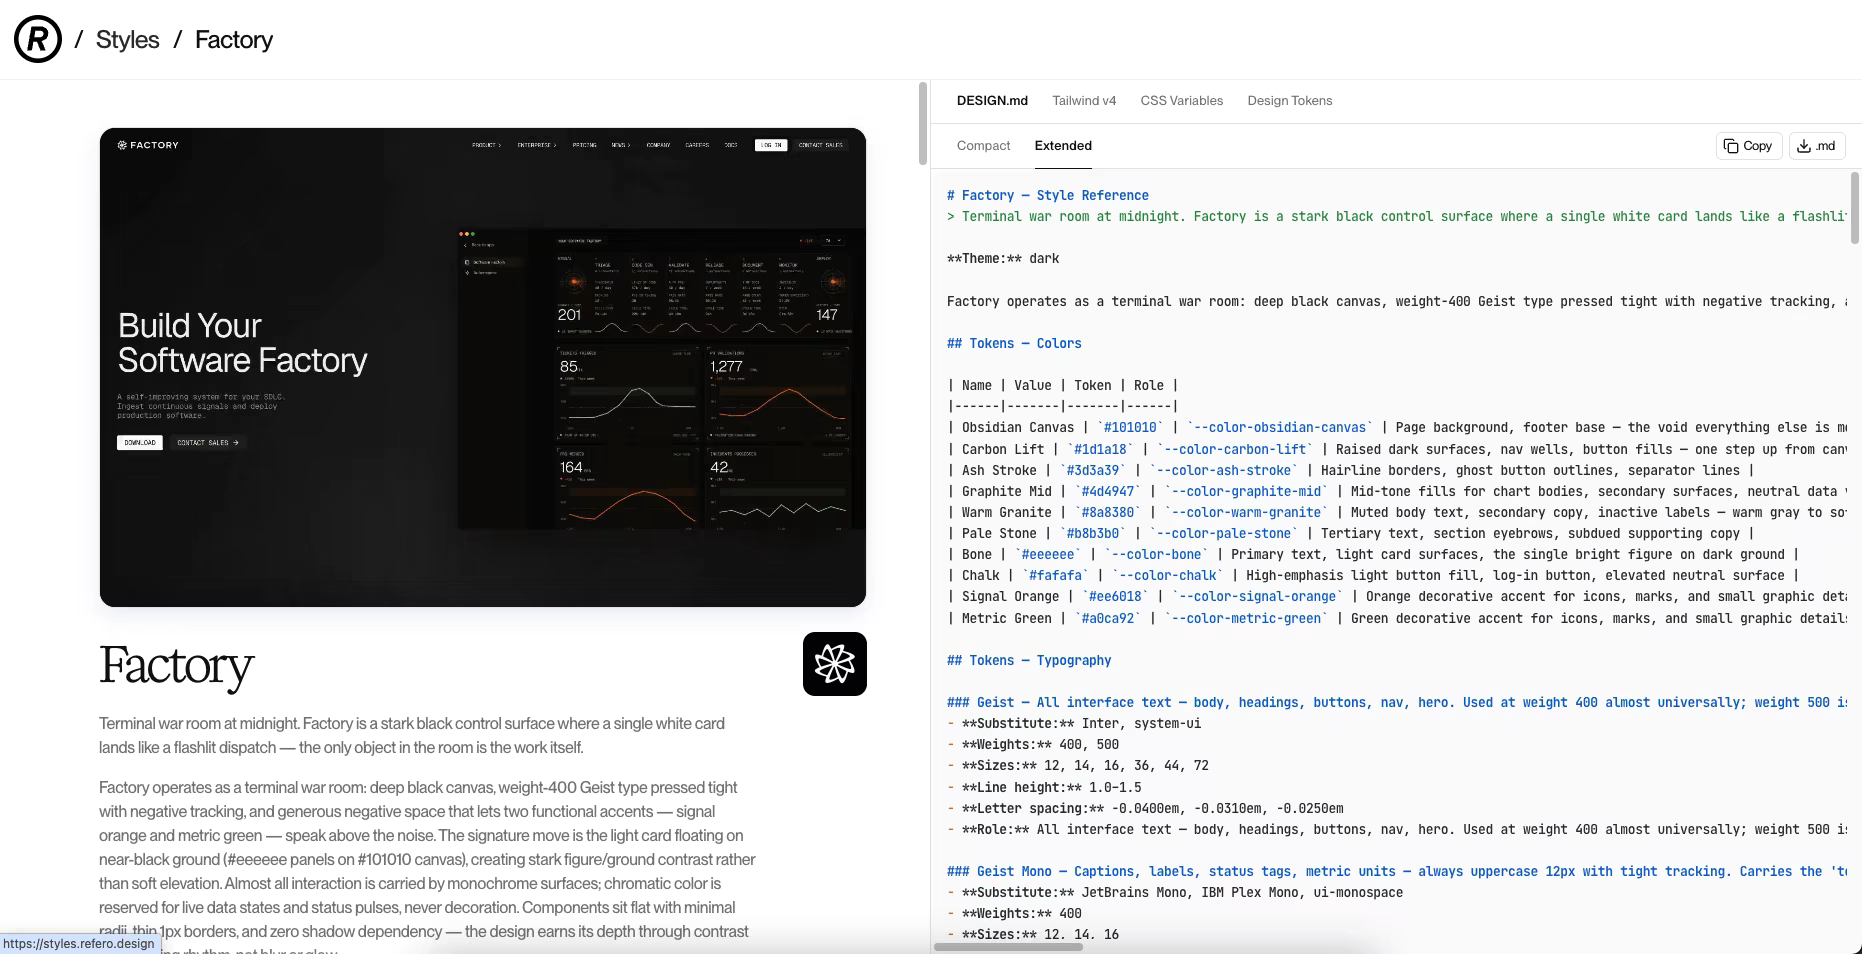Copy the DESIGN.md contents
The image size is (1862, 954).
[1748, 146]
